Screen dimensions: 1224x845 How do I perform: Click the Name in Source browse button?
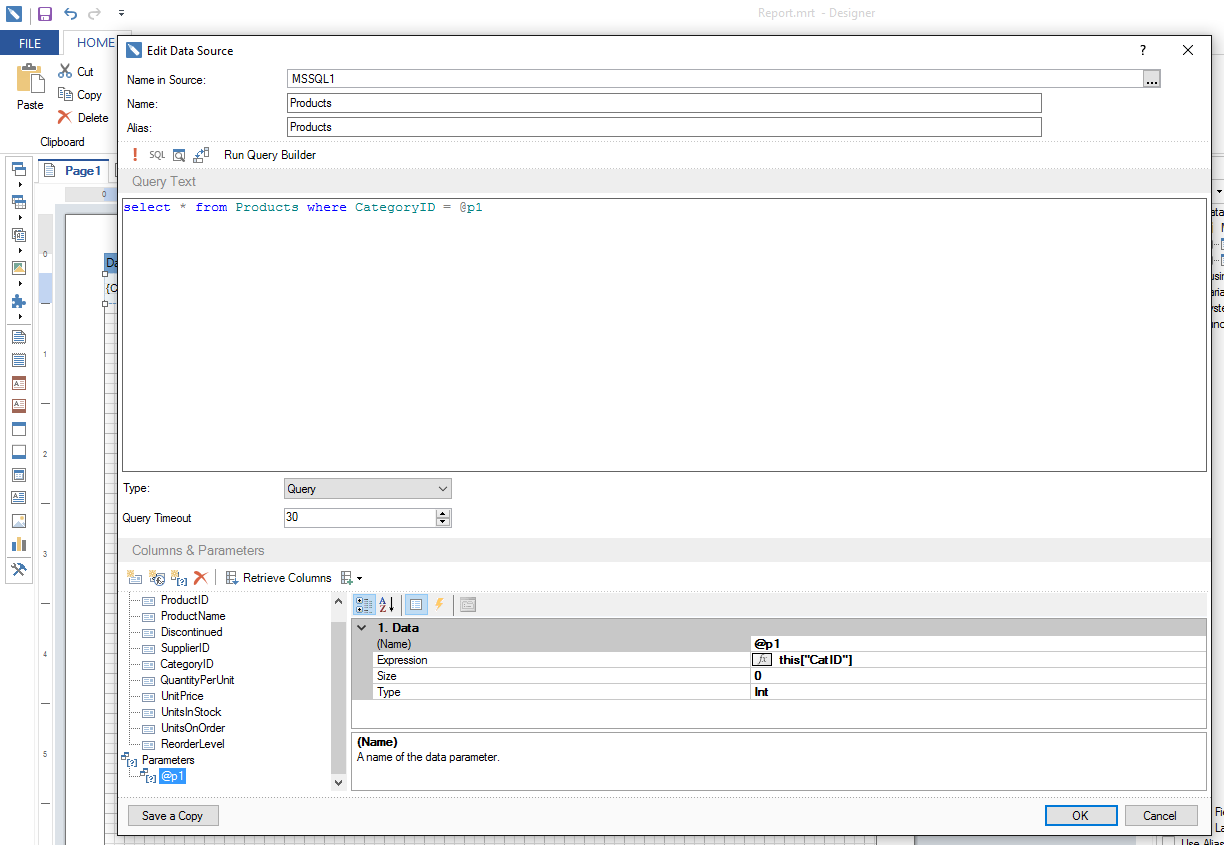click(1151, 79)
